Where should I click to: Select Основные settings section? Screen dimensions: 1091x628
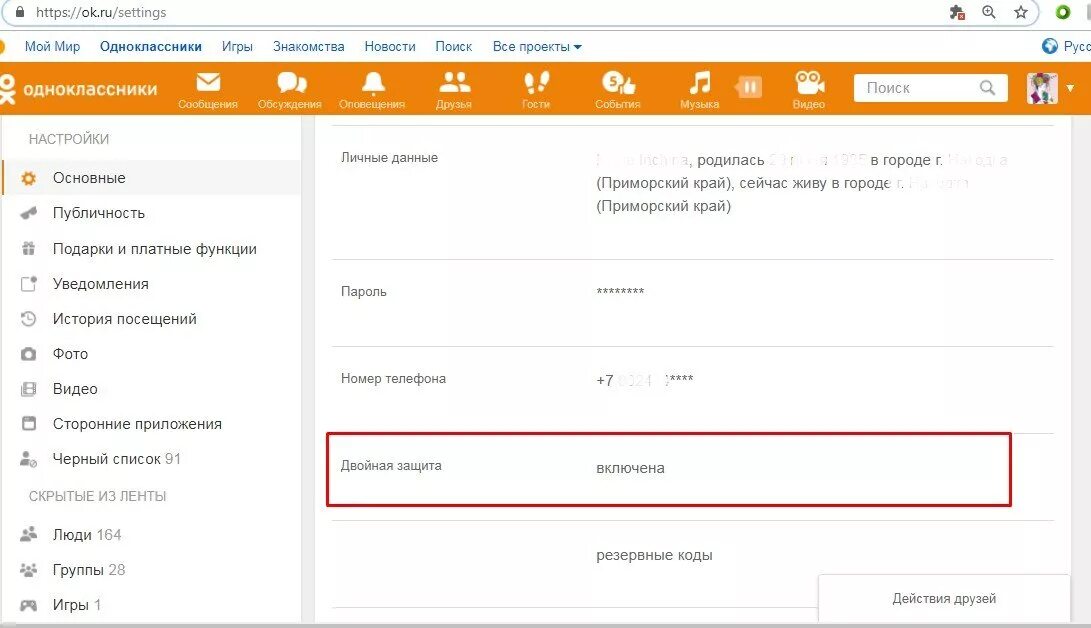coord(152,178)
